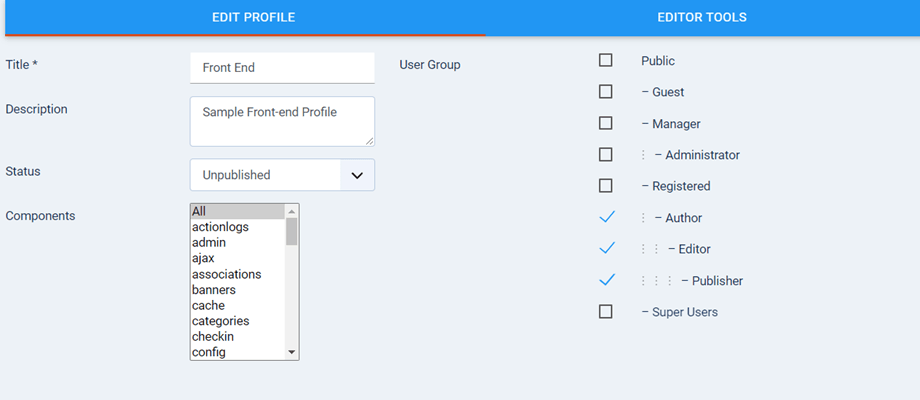Select 'All' in Components list
Screen dimensions: 920x400
pos(238,211)
